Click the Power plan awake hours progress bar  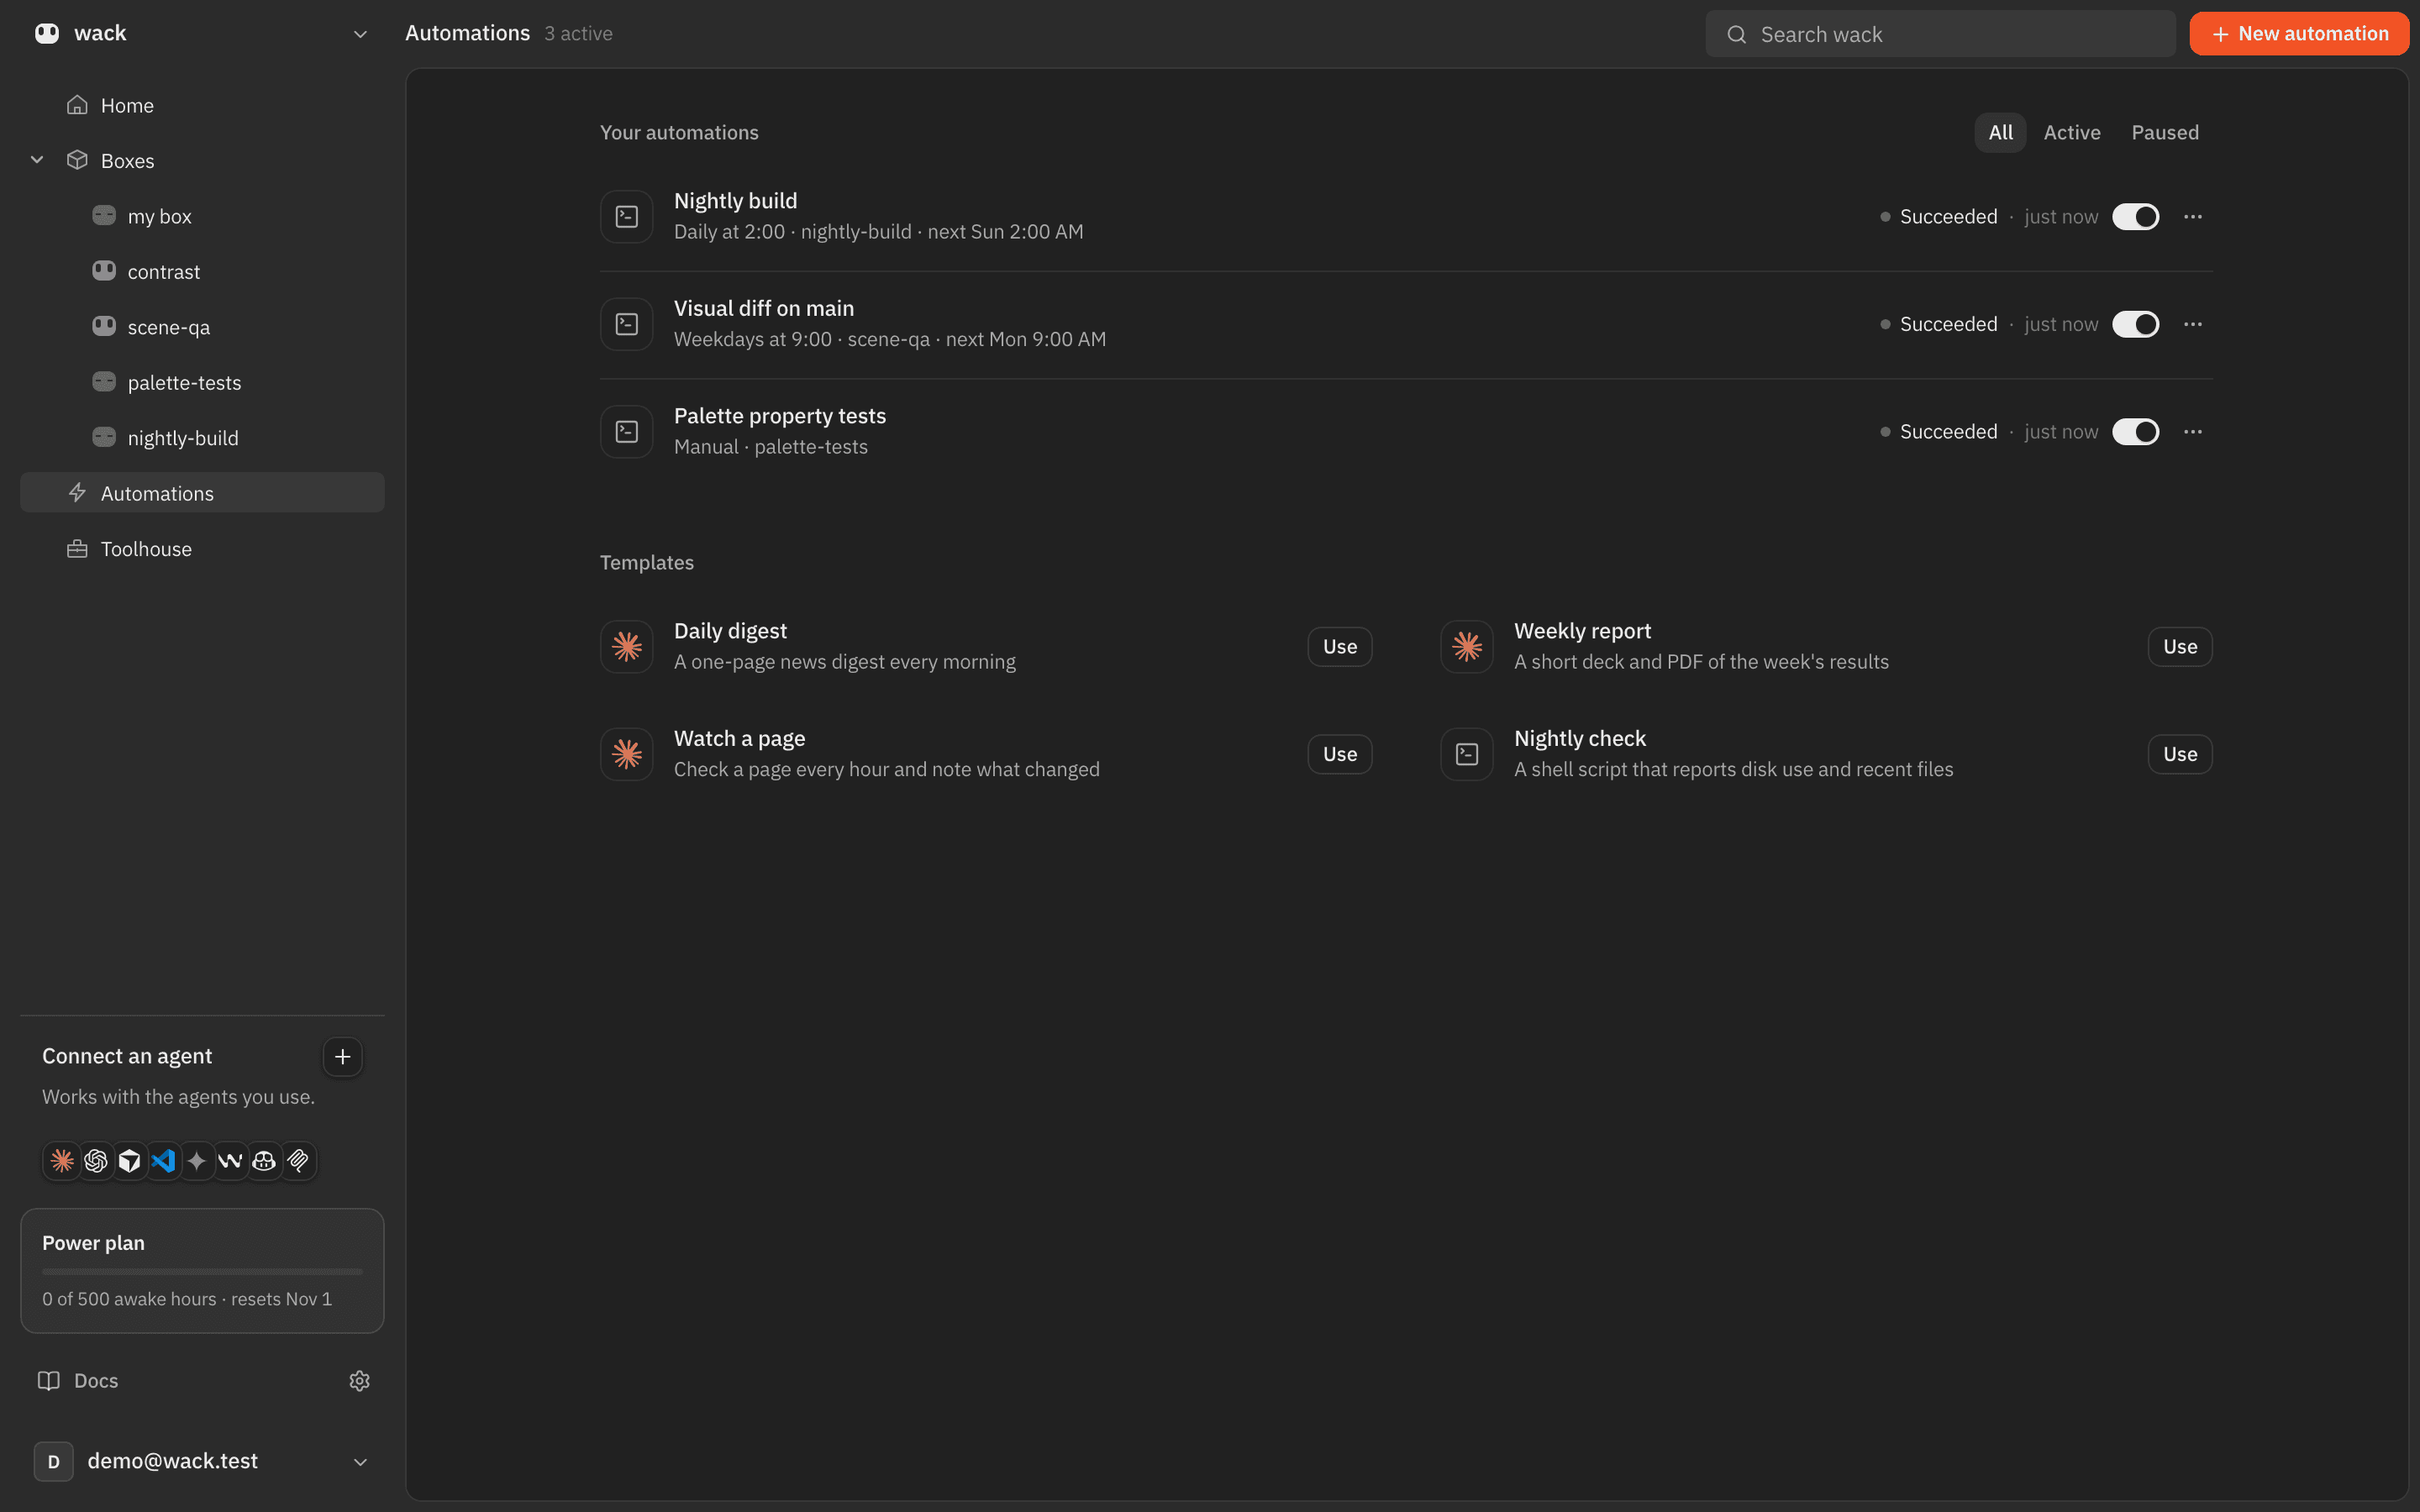[x=202, y=1272]
